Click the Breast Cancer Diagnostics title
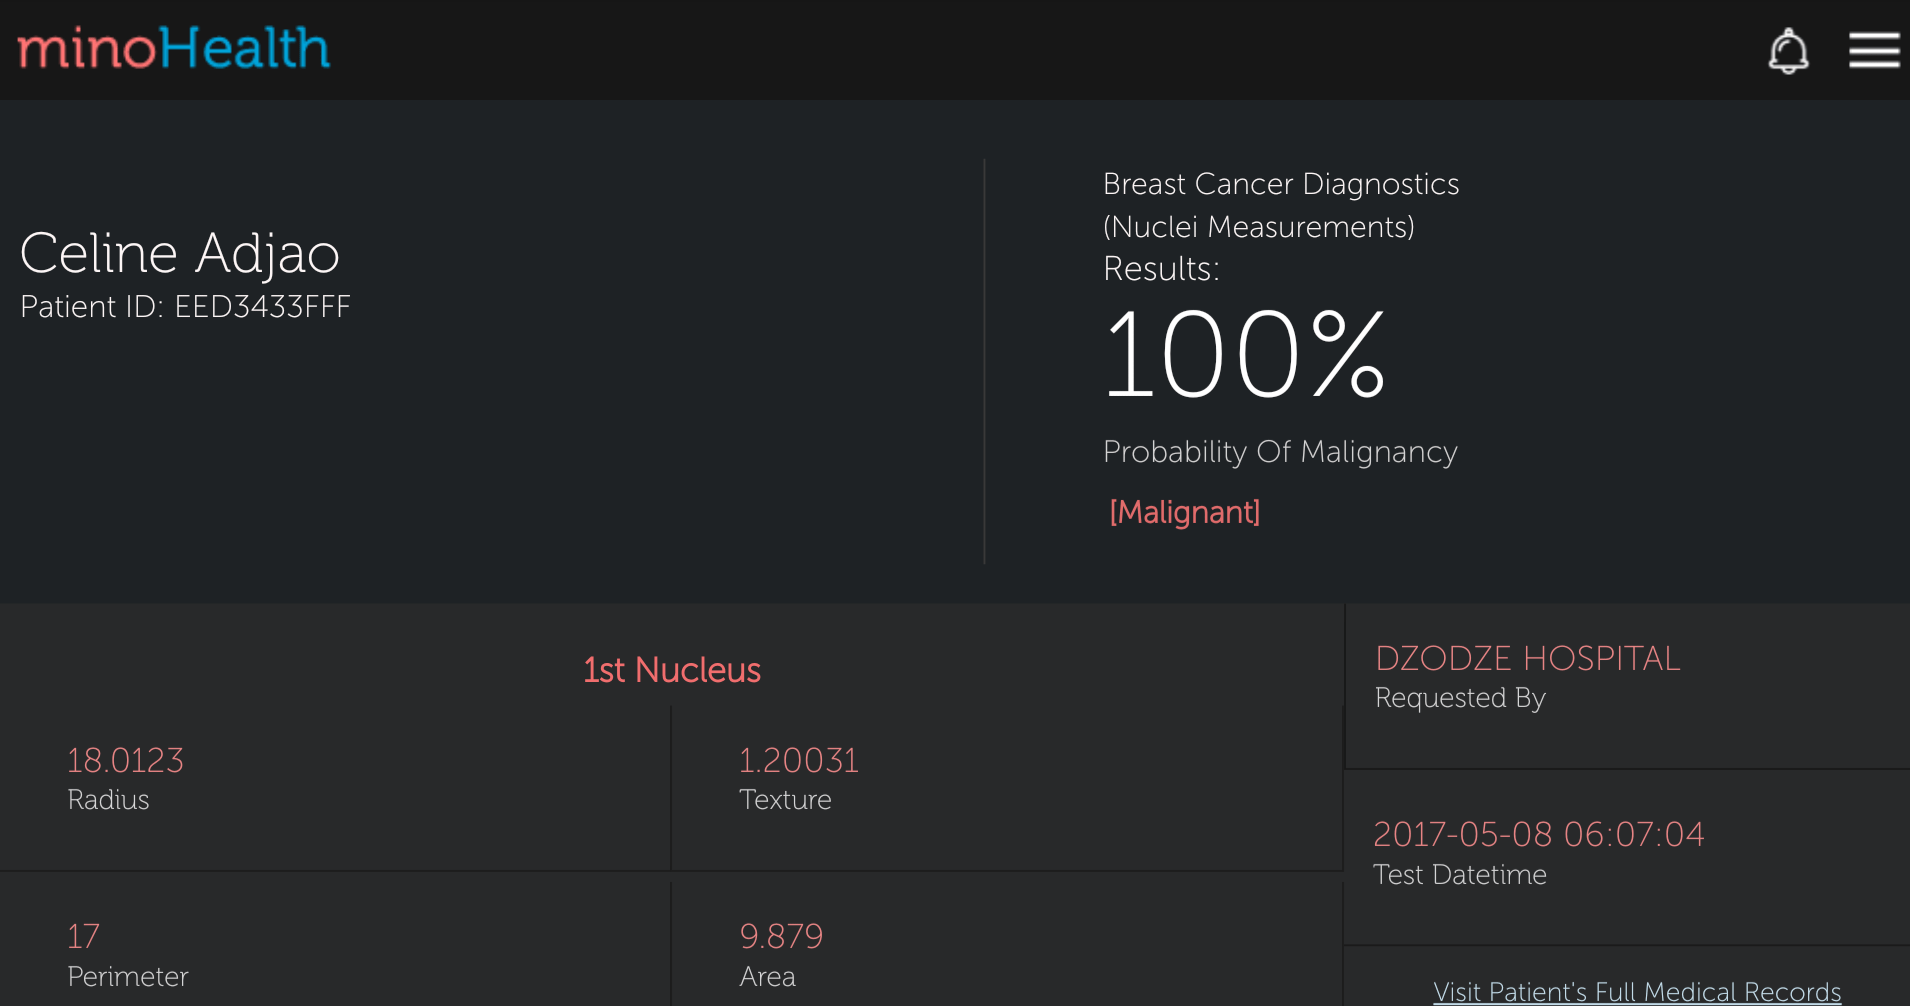This screenshot has width=1910, height=1006. pos(1280,185)
